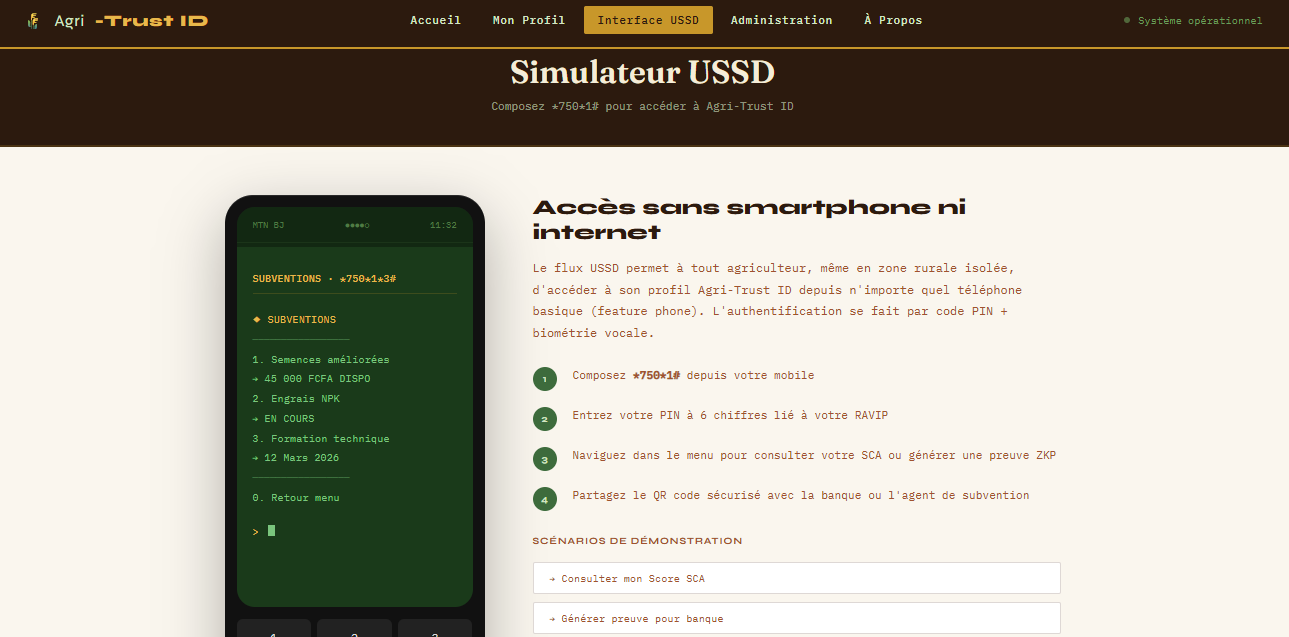The image size is (1289, 637).
Task: Select option 3. Formation technique
Action: [321, 438]
